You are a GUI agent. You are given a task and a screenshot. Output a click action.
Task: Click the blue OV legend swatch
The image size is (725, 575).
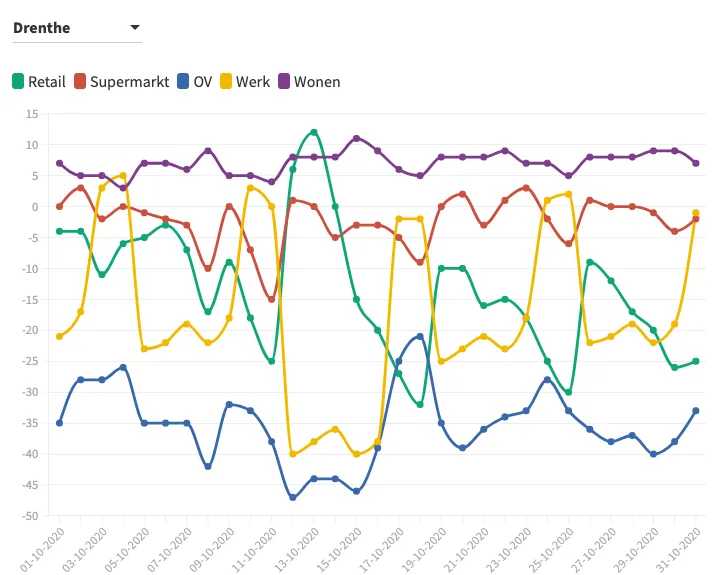pyautogui.click(x=183, y=81)
